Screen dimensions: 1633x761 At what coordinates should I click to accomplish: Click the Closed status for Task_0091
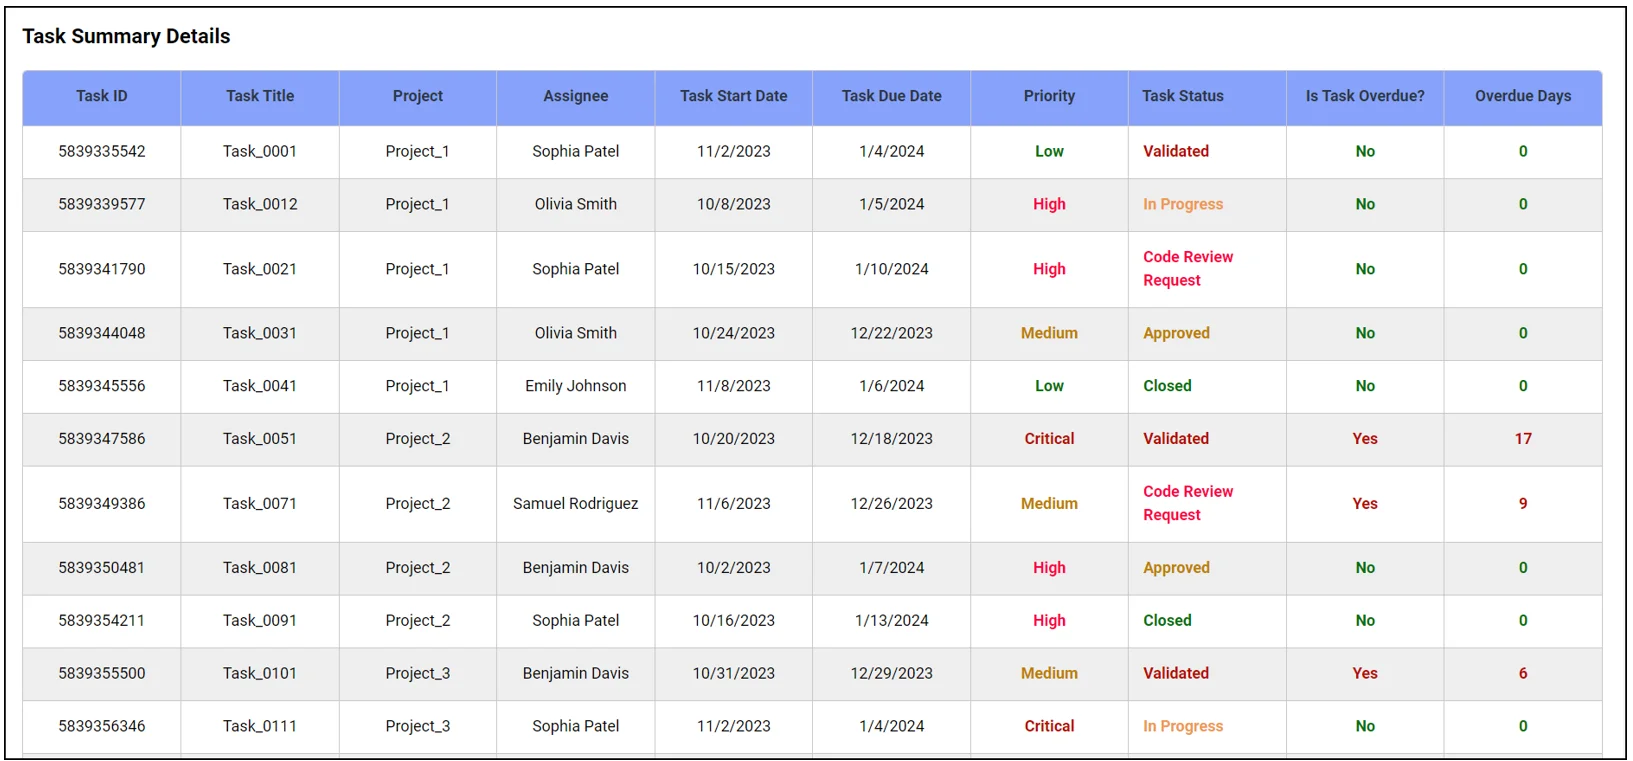click(1167, 621)
